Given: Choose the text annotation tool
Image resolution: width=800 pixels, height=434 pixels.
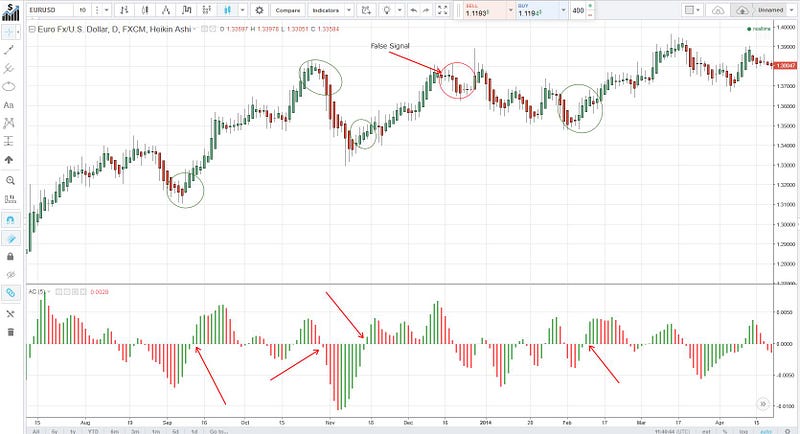Looking at the screenshot, I should tap(9, 105).
